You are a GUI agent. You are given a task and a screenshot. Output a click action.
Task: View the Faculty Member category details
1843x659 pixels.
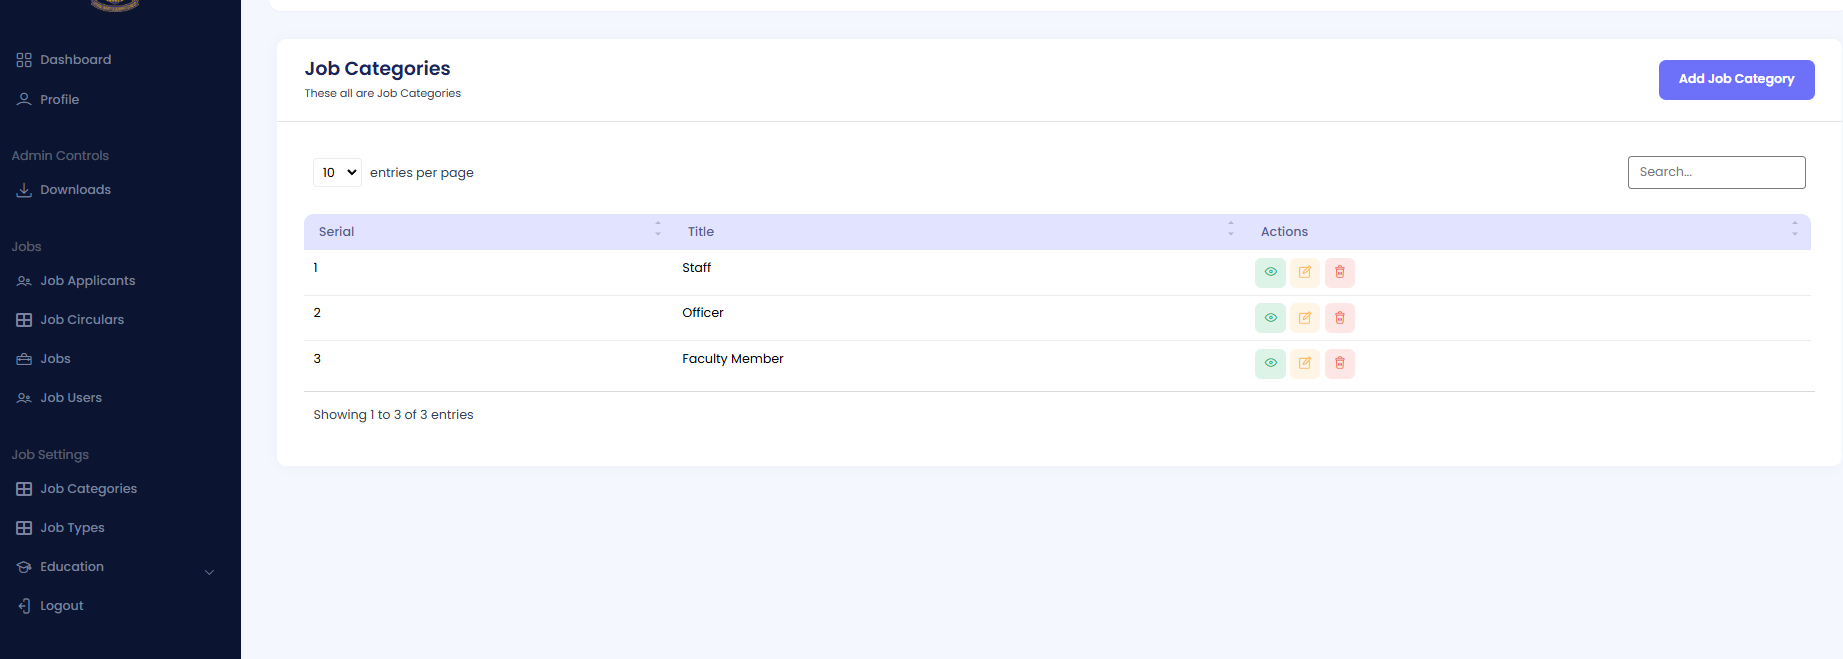(x=1270, y=363)
